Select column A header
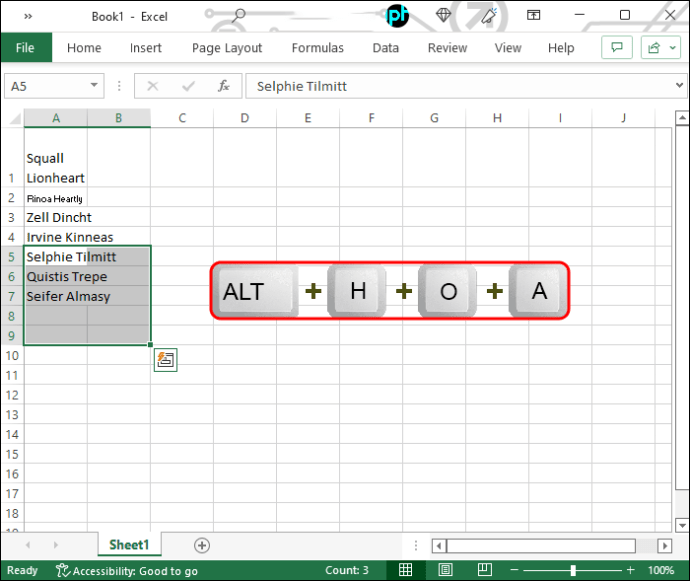 click(56, 118)
